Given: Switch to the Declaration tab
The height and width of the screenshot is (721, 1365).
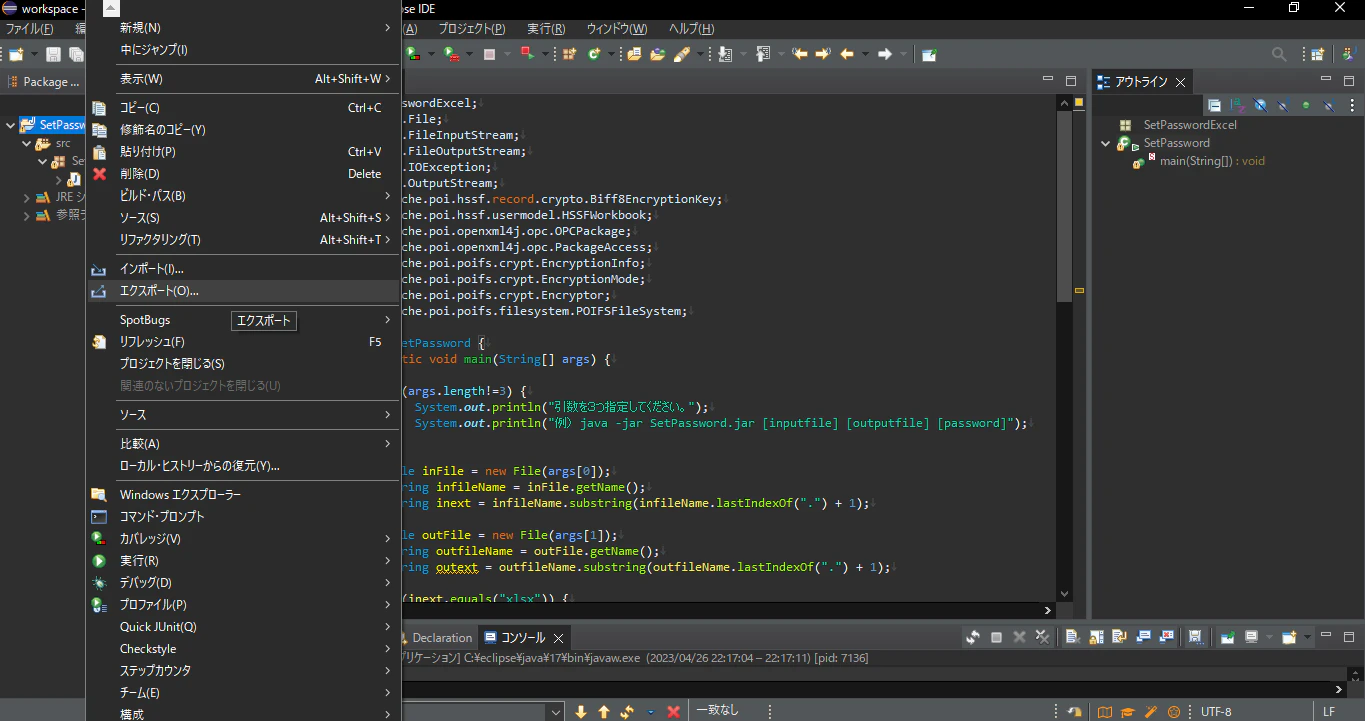Looking at the screenshot, I should (441, 638).
